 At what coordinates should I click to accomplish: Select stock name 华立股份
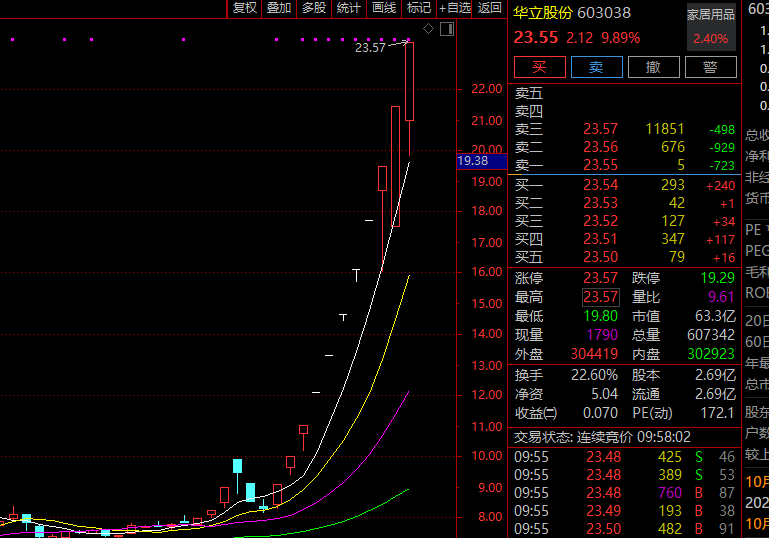click(x=542, y=13)
